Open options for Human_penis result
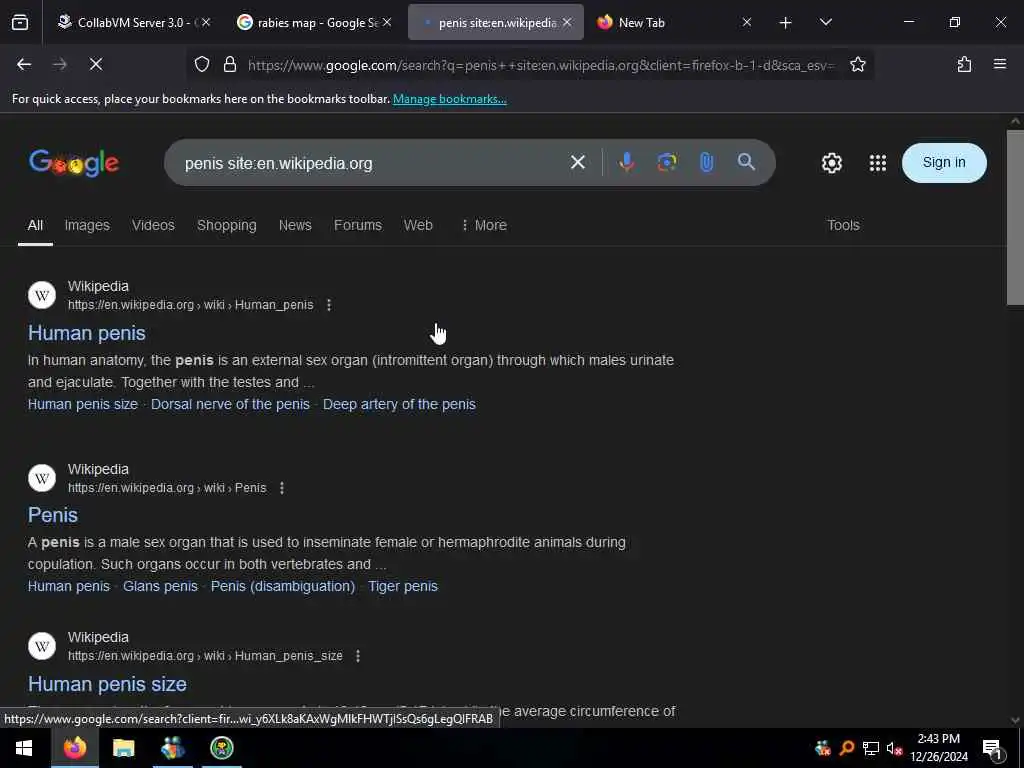The image size is (1024, 768). coord(328,305)
